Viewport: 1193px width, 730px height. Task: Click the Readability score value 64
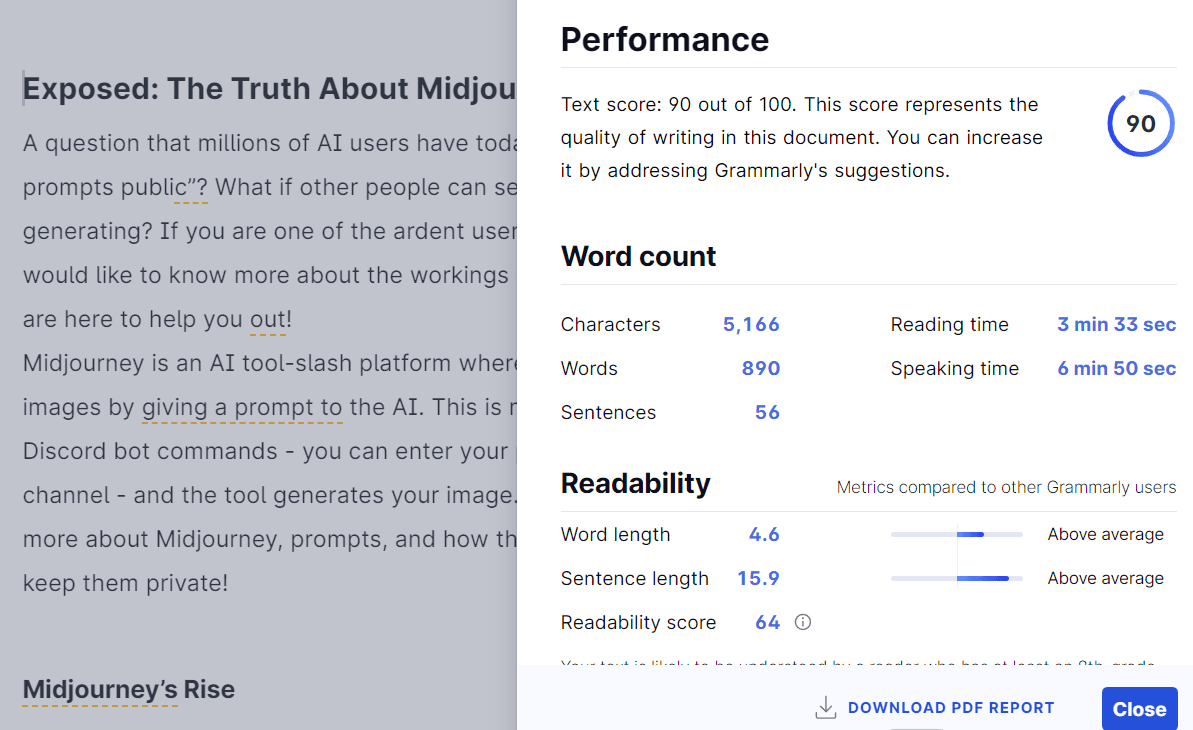tap(768, 623)
